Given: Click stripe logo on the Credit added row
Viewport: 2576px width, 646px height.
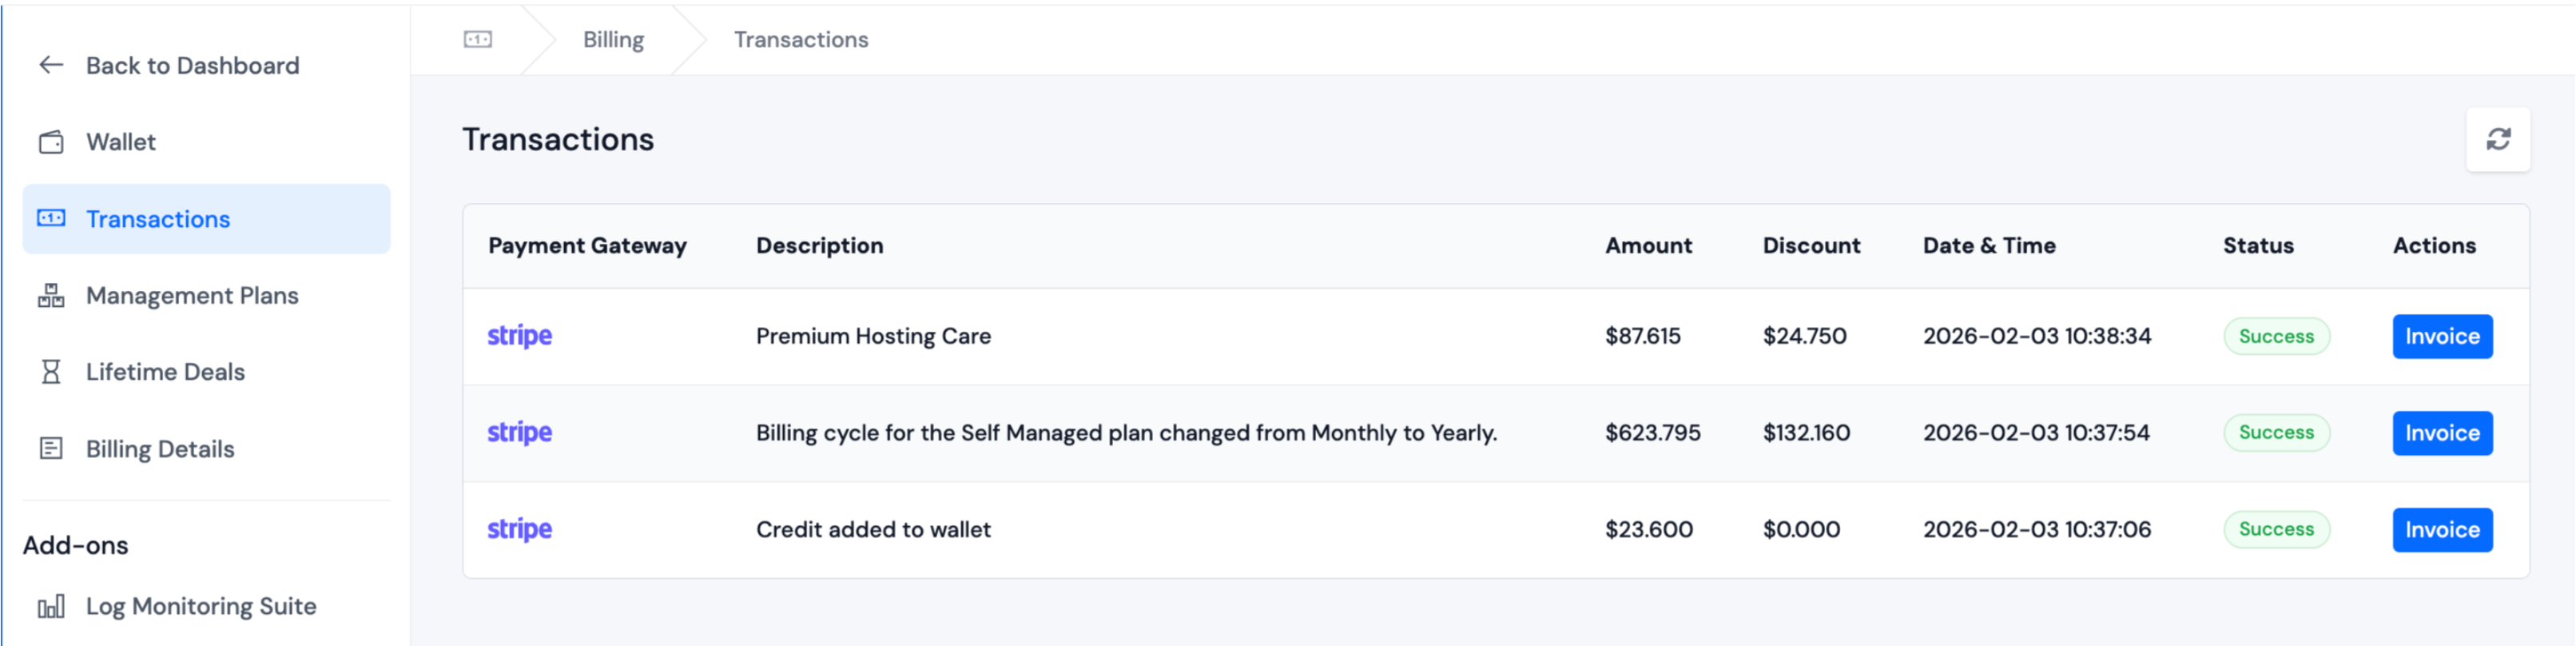Looking at the screenshot, I should click(x=520, y=529).
